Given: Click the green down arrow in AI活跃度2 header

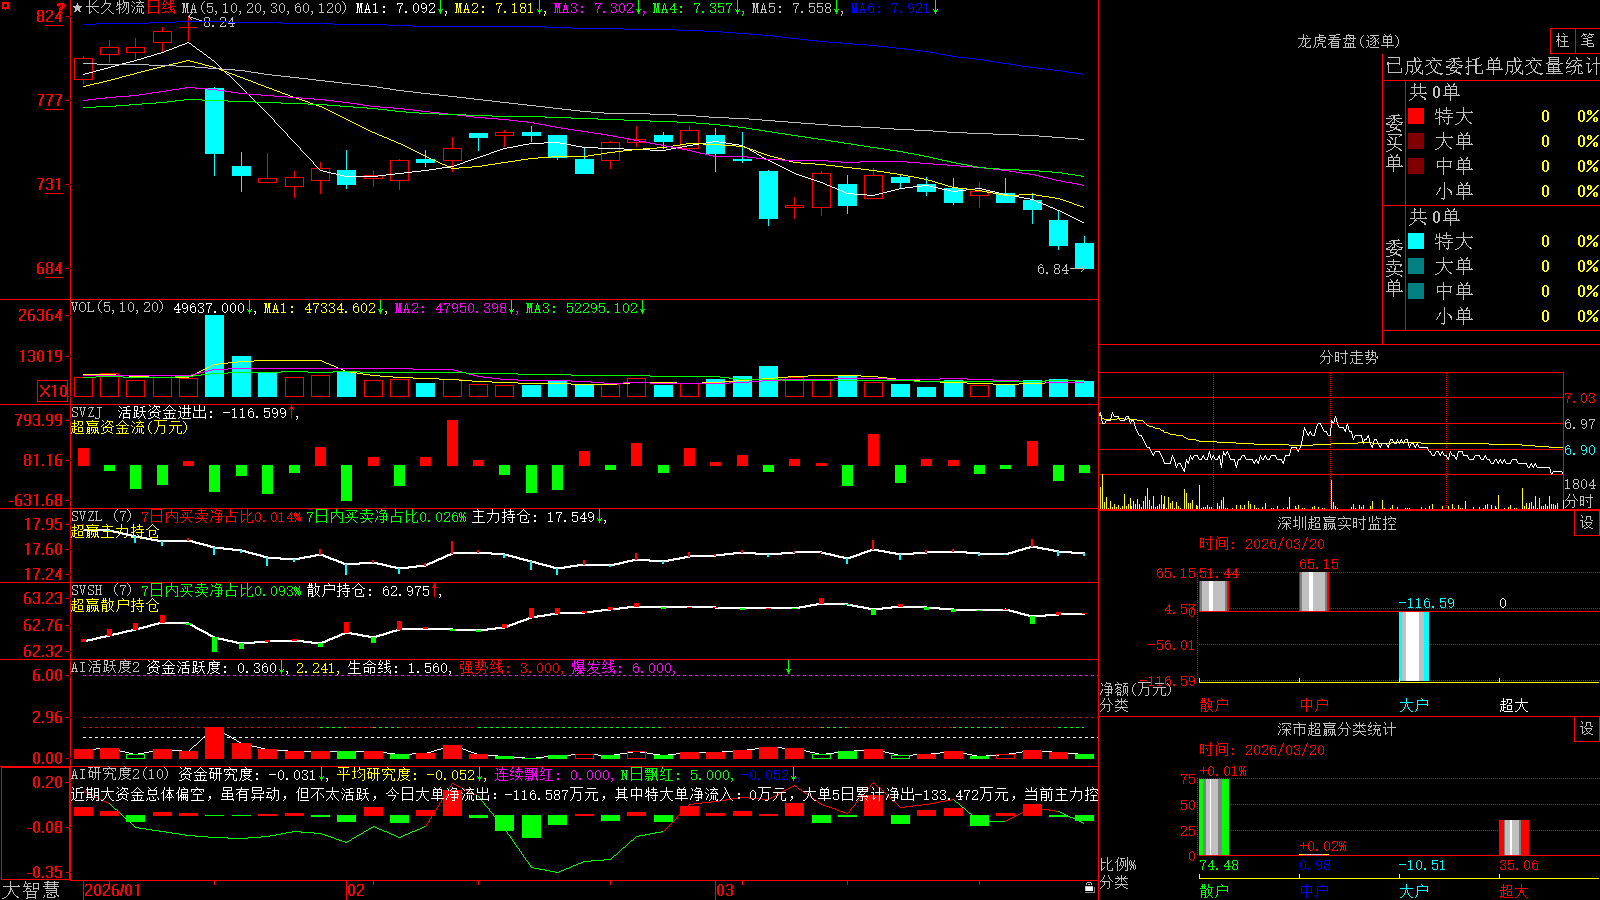Looking at the screenshot, I should tap(788, 667).
